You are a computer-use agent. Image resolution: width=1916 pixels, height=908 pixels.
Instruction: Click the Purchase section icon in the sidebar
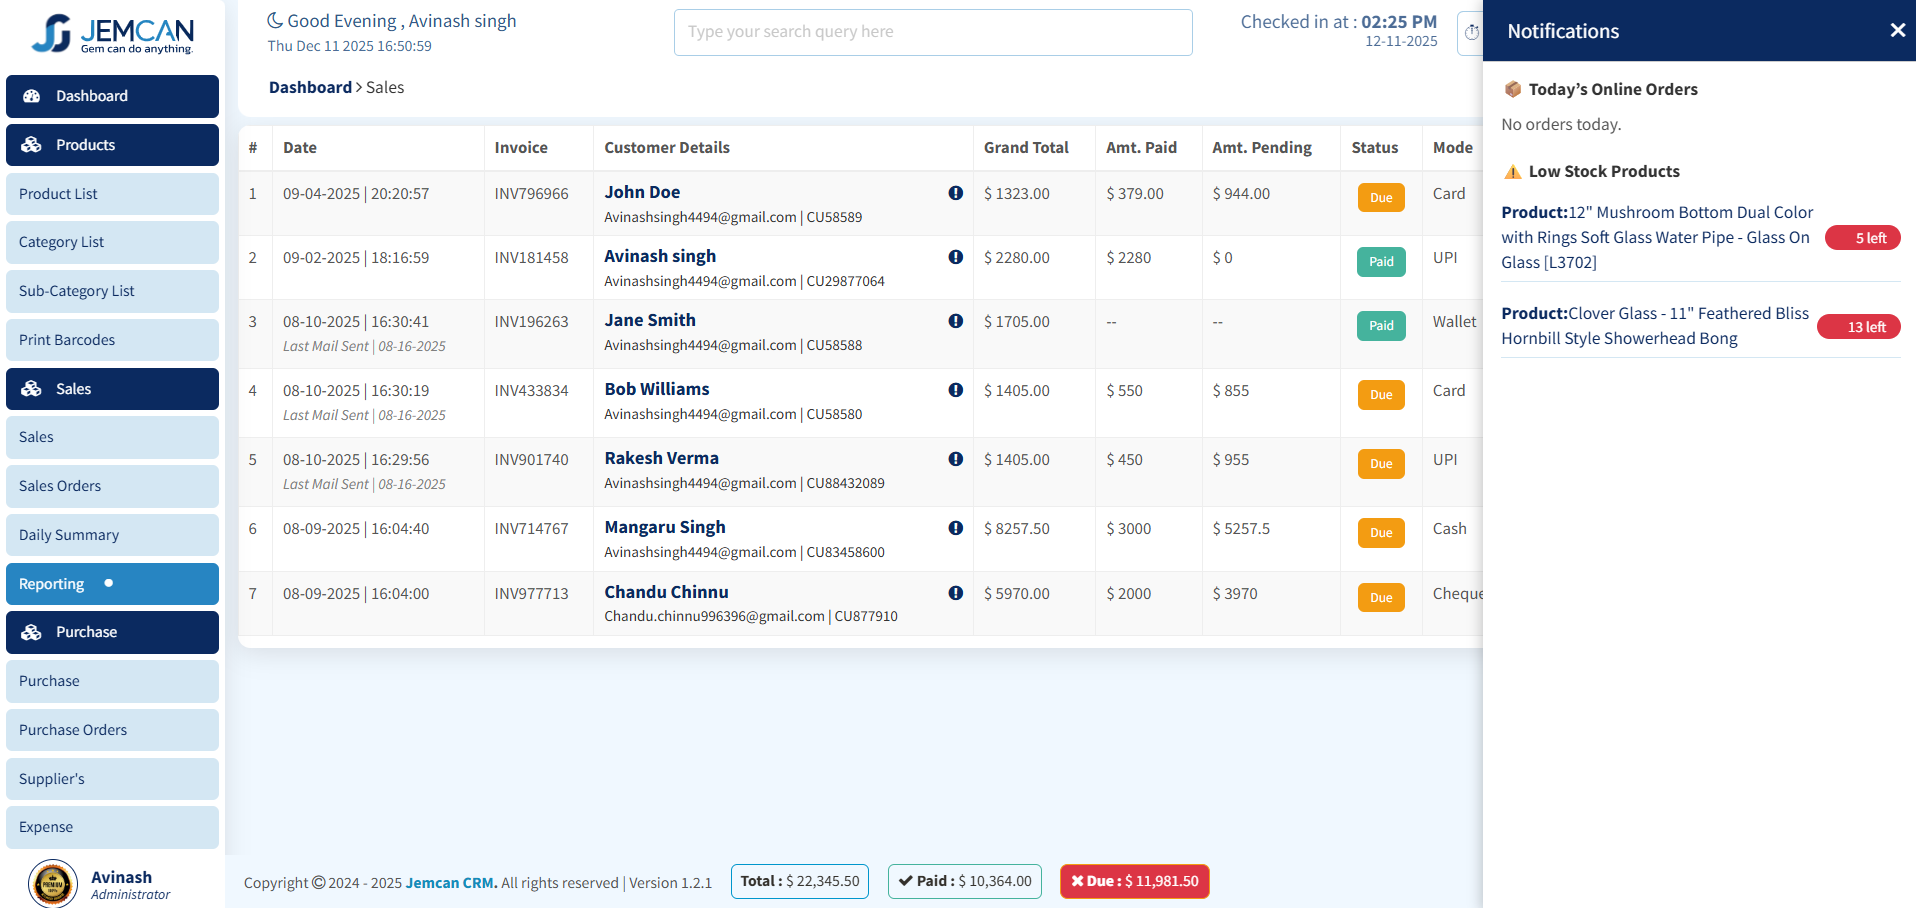tap(33, 632)
